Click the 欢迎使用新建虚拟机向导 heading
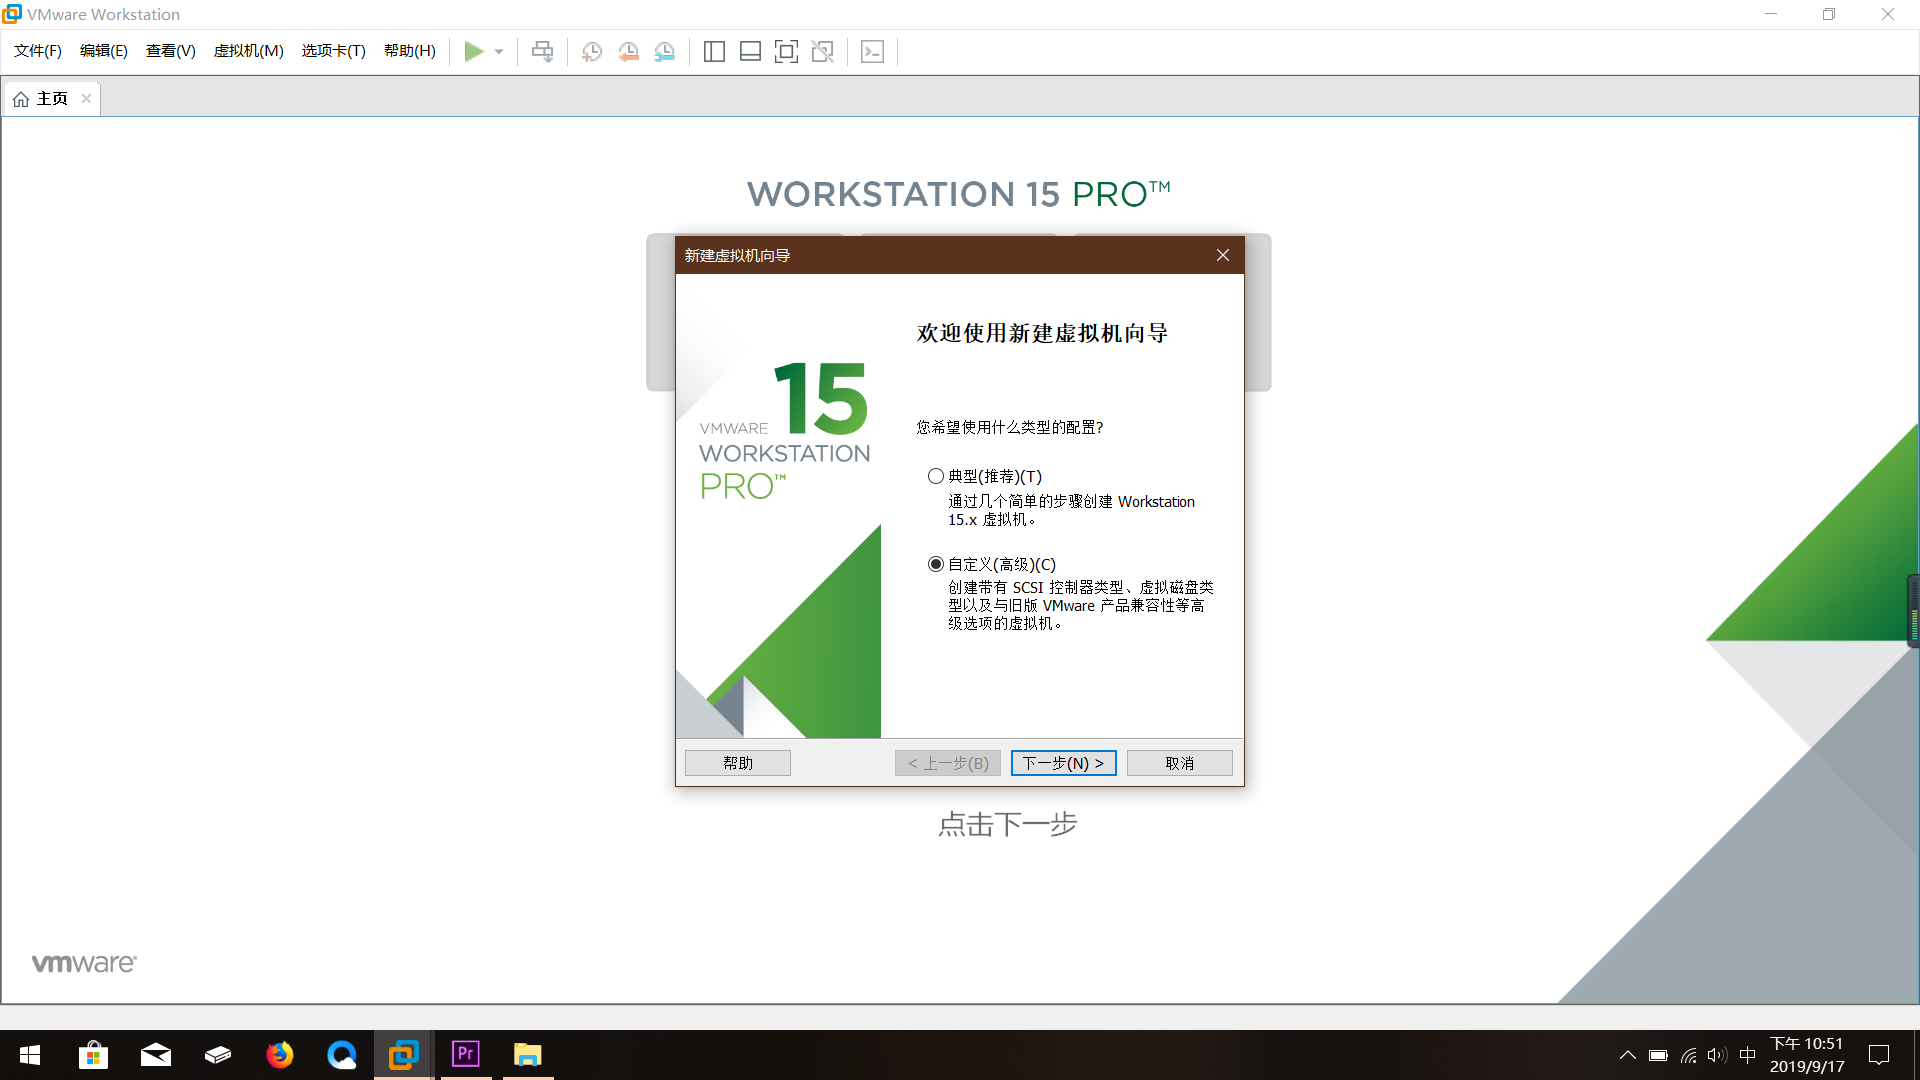This screenshot has width=1920, height=1080. pyautogui.click(x=1042, y=333)
